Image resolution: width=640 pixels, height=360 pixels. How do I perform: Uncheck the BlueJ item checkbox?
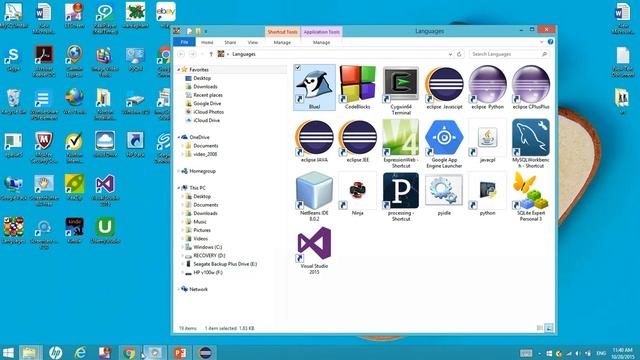tap(298, 68)
